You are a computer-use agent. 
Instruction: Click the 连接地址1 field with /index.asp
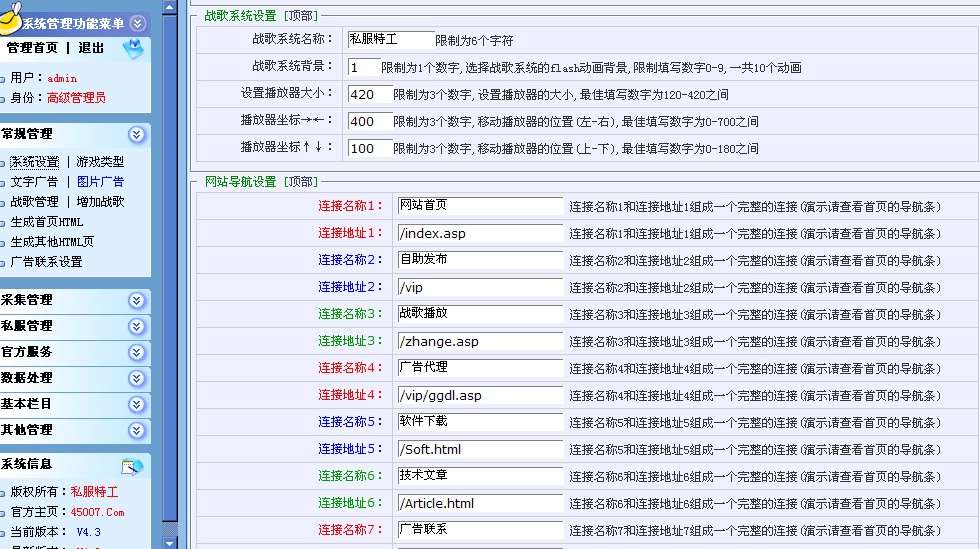[478, 233]
